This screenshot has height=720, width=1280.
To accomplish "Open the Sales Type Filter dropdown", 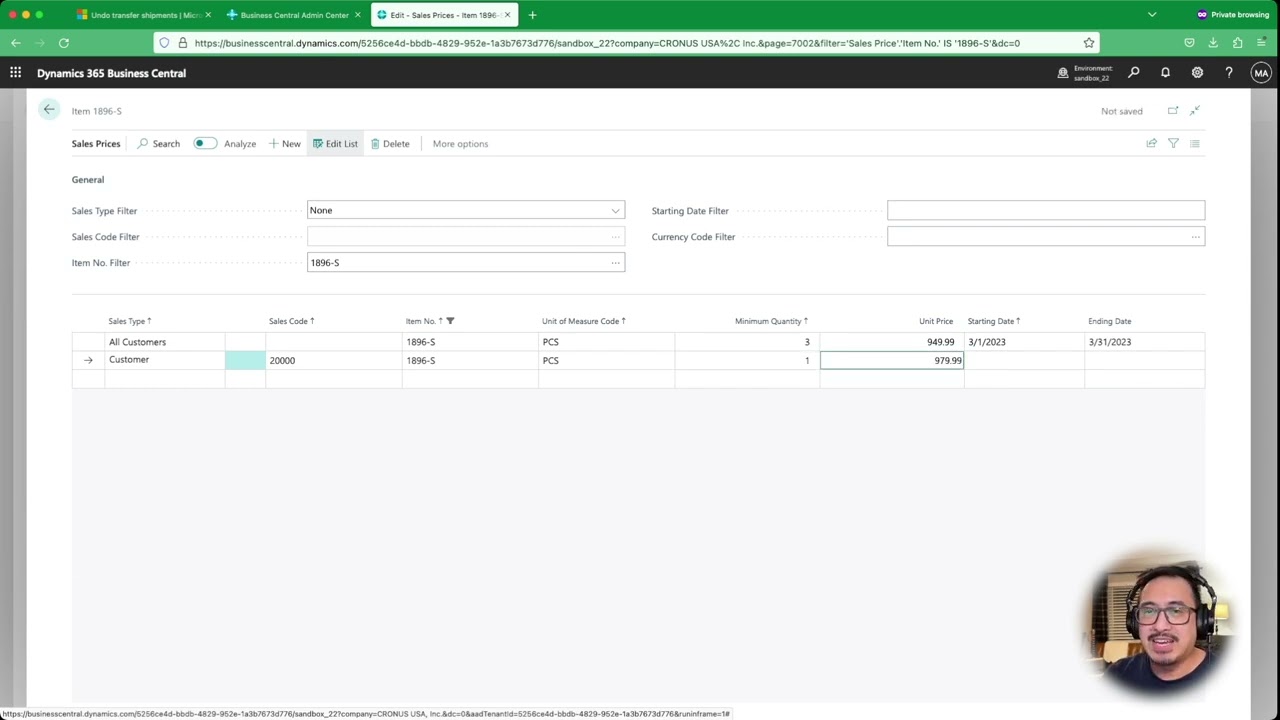I will pyautogui.click(x=615, y=211).
